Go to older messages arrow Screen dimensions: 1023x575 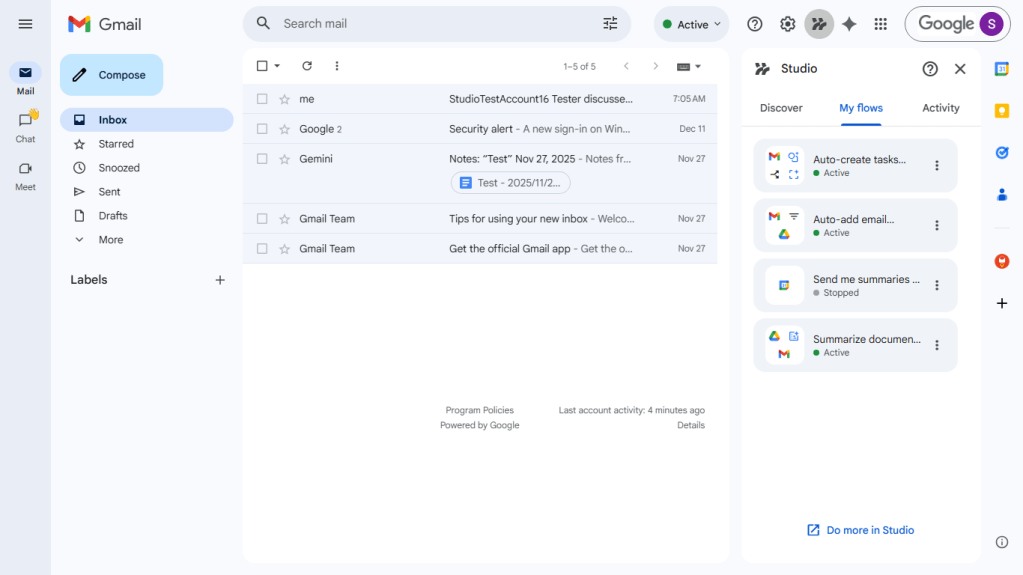click(656, 66)
